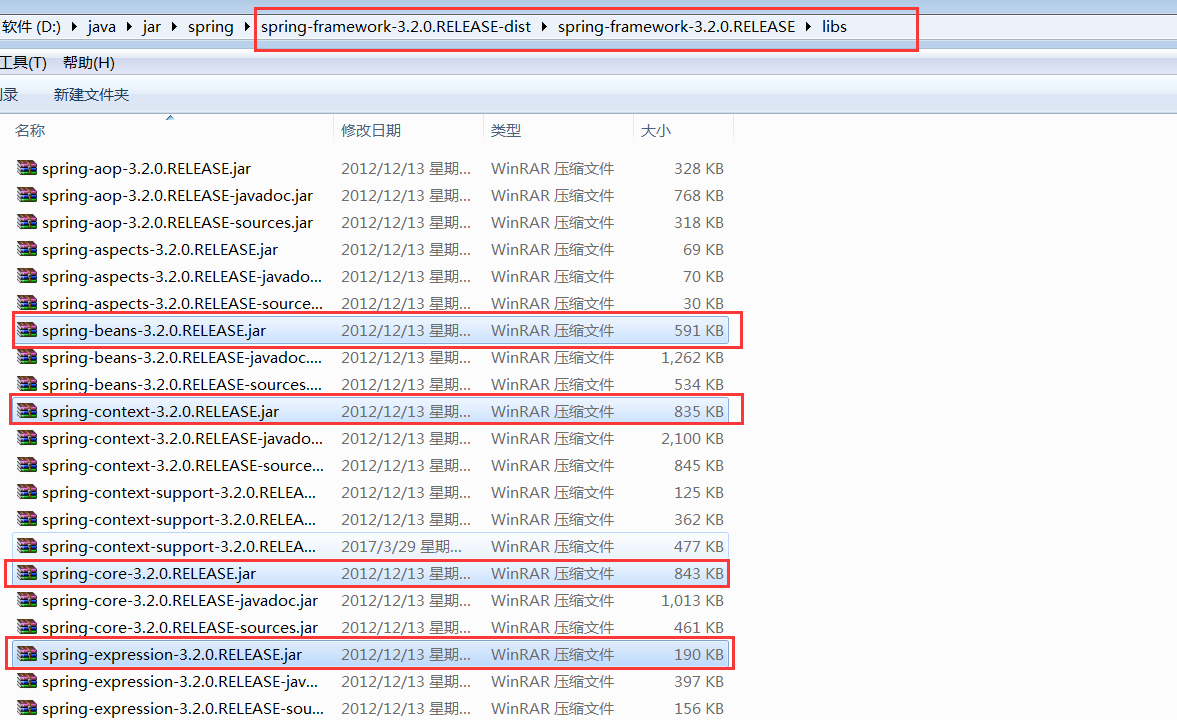Click the 新建文件夹 button
The image size is (1177, 720).
[92, 95]
